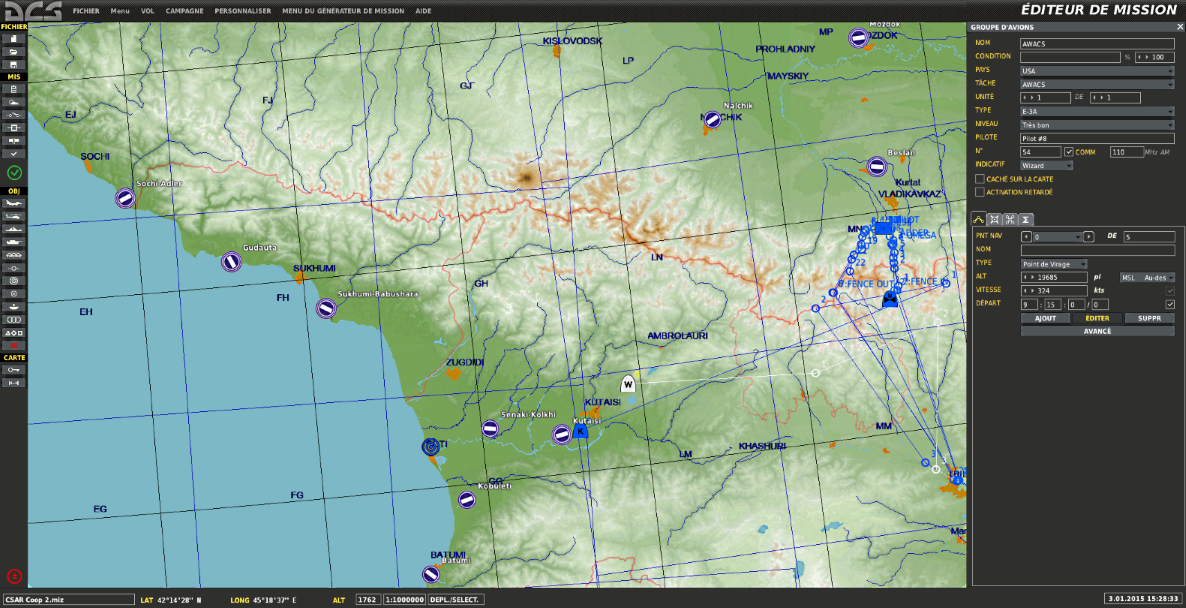The width and height of the screenshot is (1186, 608).
Task: Click the Sochi-Adler airfield marker on map
Action: click(125, 198)
